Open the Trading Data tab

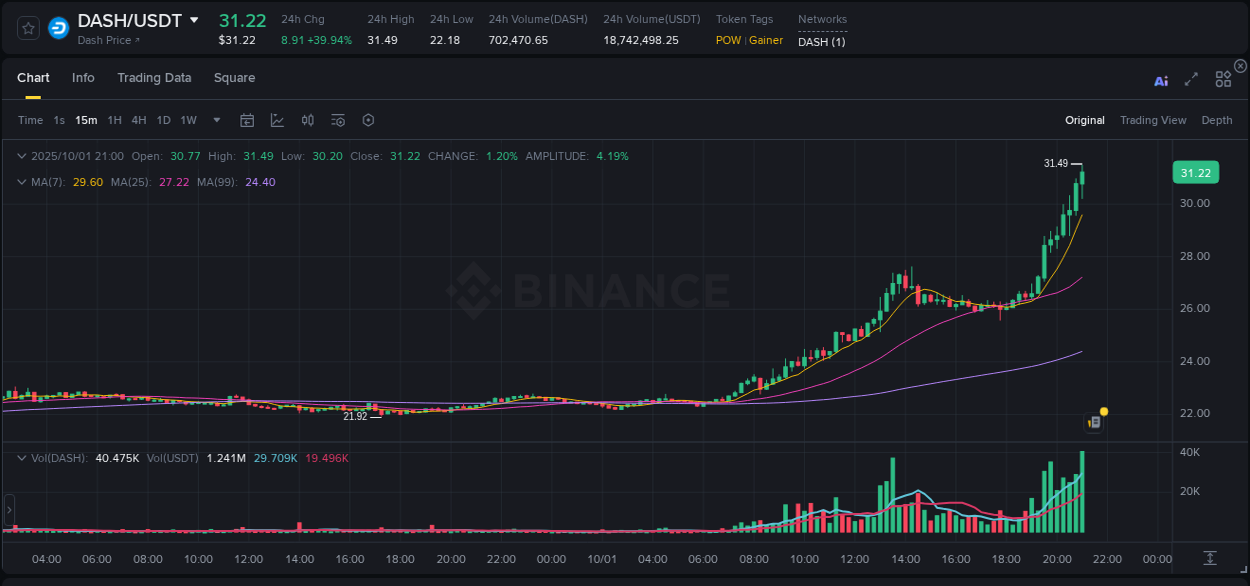point(154,77)
